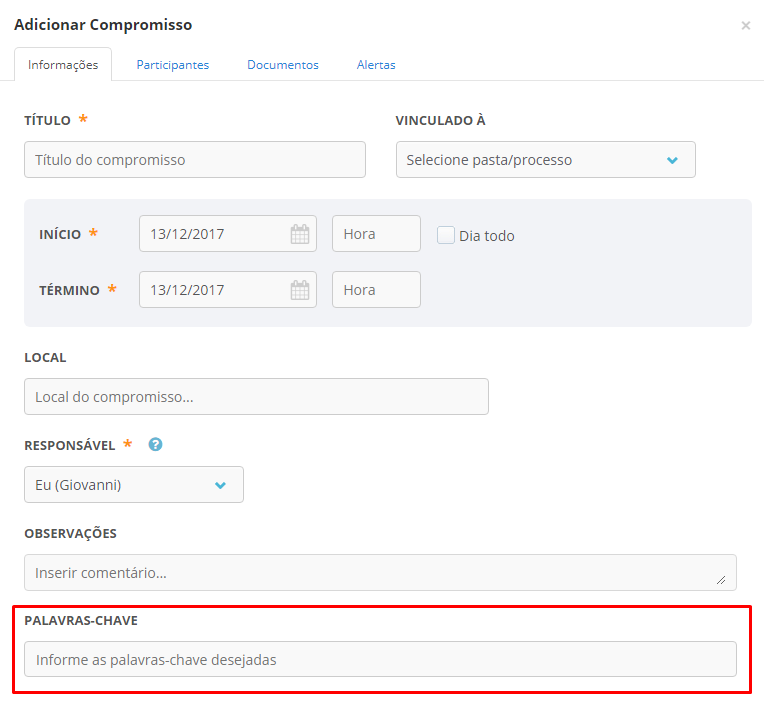
Task: Click the Responsável help question icon
Action: point(155,444)
